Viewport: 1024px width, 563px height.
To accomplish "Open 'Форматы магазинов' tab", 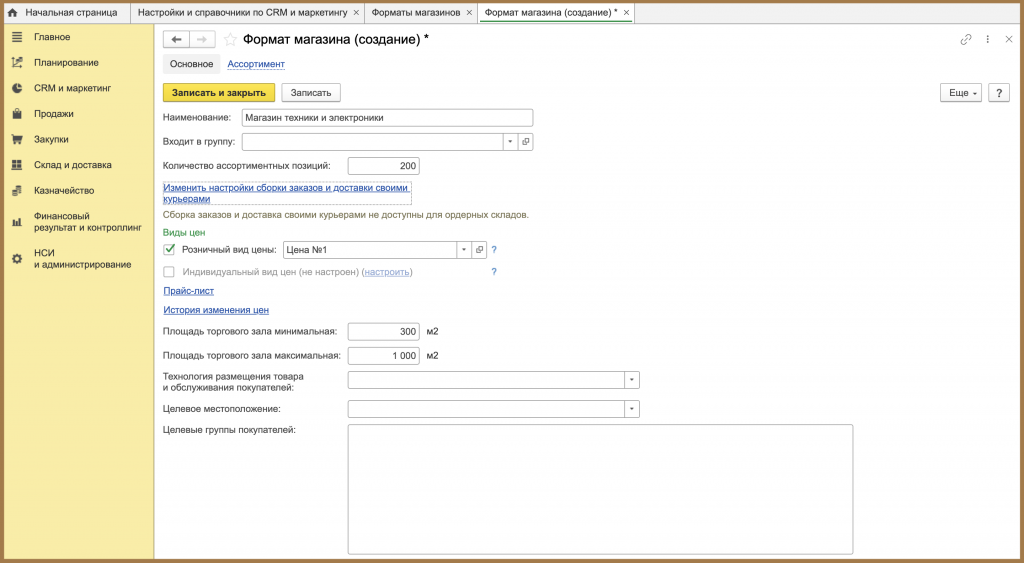I will [x=416, y=12].
